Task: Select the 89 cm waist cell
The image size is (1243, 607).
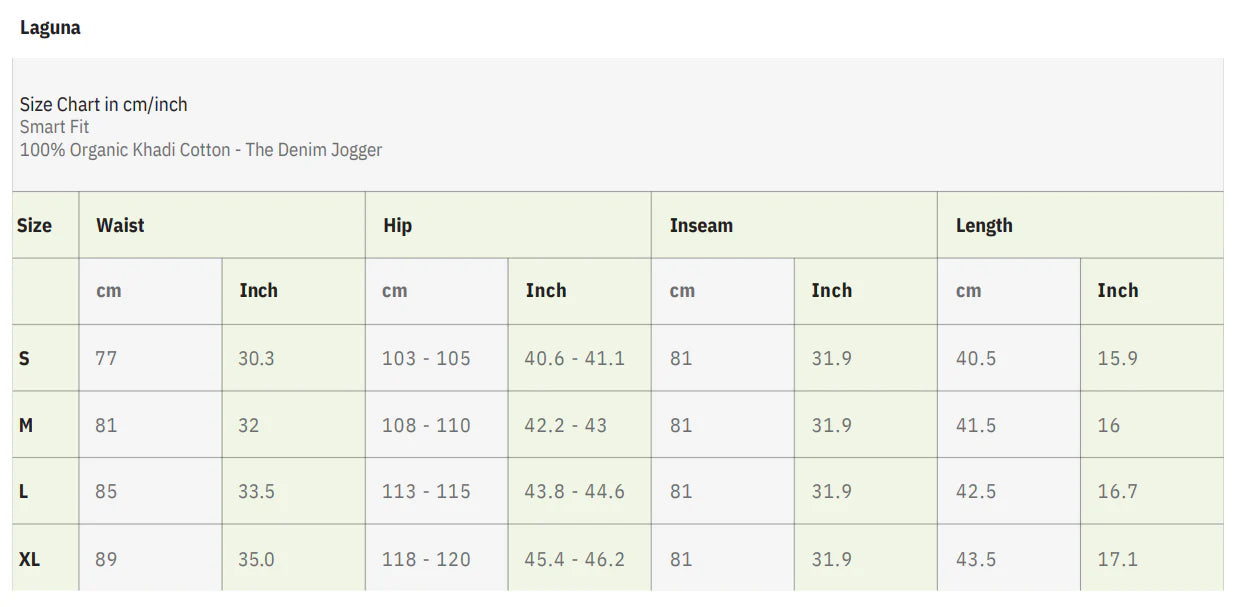Action: [106, 559]
